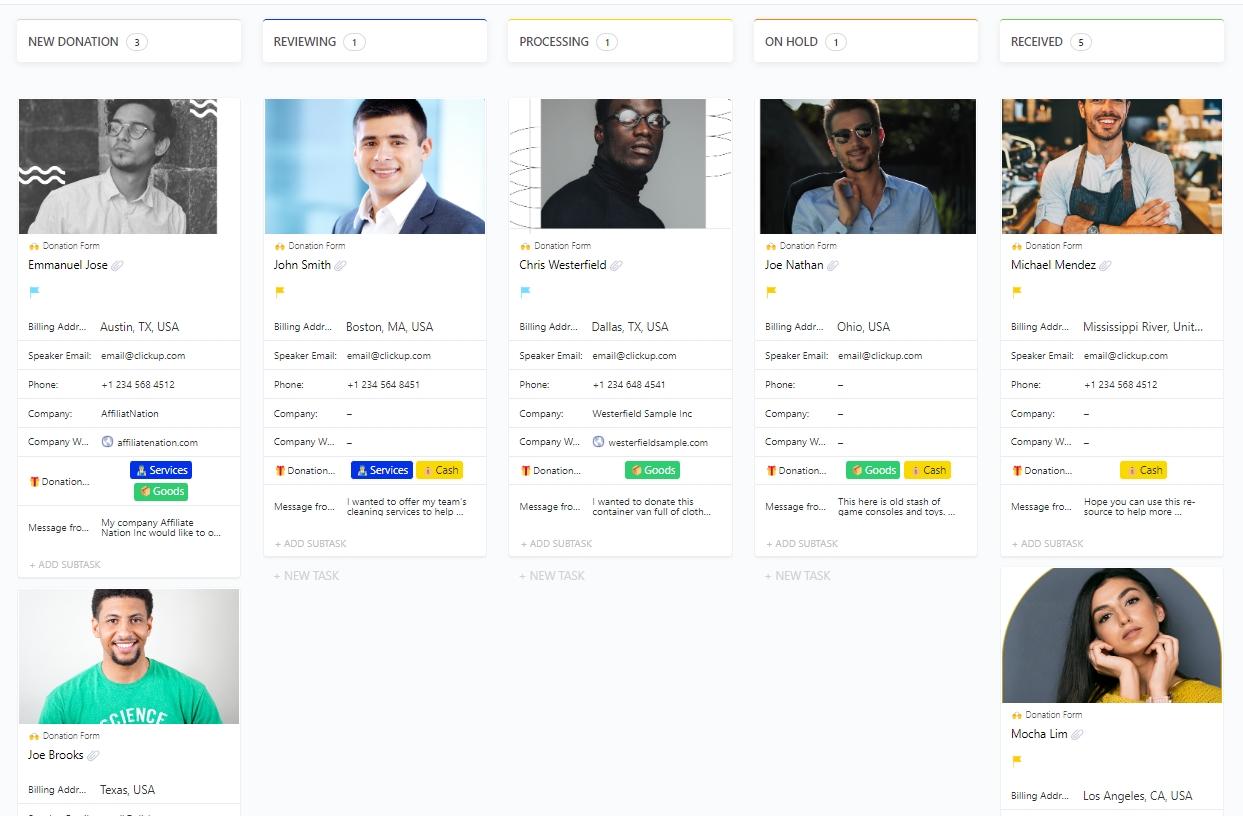The height and width of the screenshot is (816, 1243).
Task: Click the RECEIVED column header
Action: (1036, 42)
